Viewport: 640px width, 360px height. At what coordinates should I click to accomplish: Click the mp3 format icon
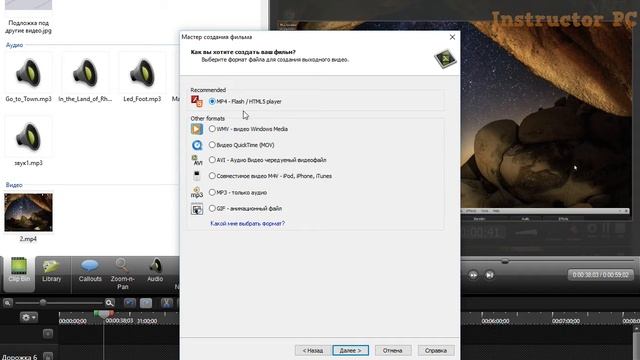coord(197,192)
